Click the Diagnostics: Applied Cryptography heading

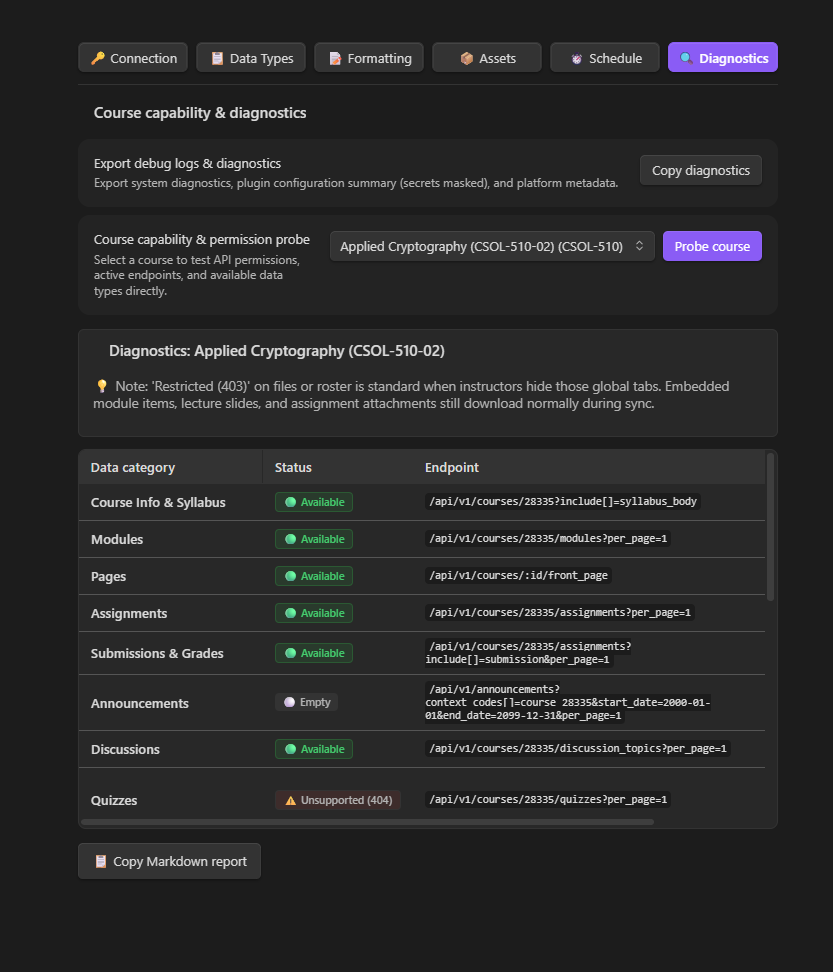pyautogui.click(x=276, y=351)
